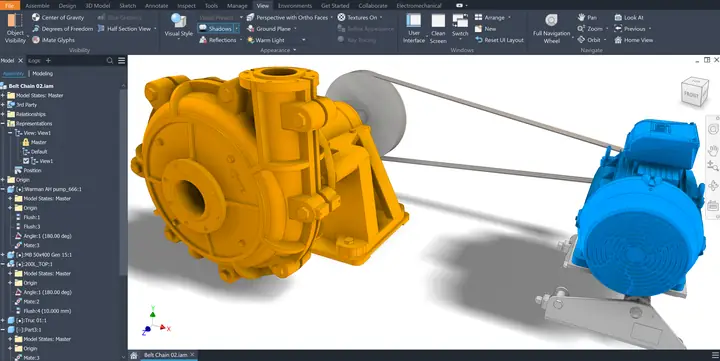Activate the Clean Screen icon
The image size is (720, 361).
(x=438, y=28)
